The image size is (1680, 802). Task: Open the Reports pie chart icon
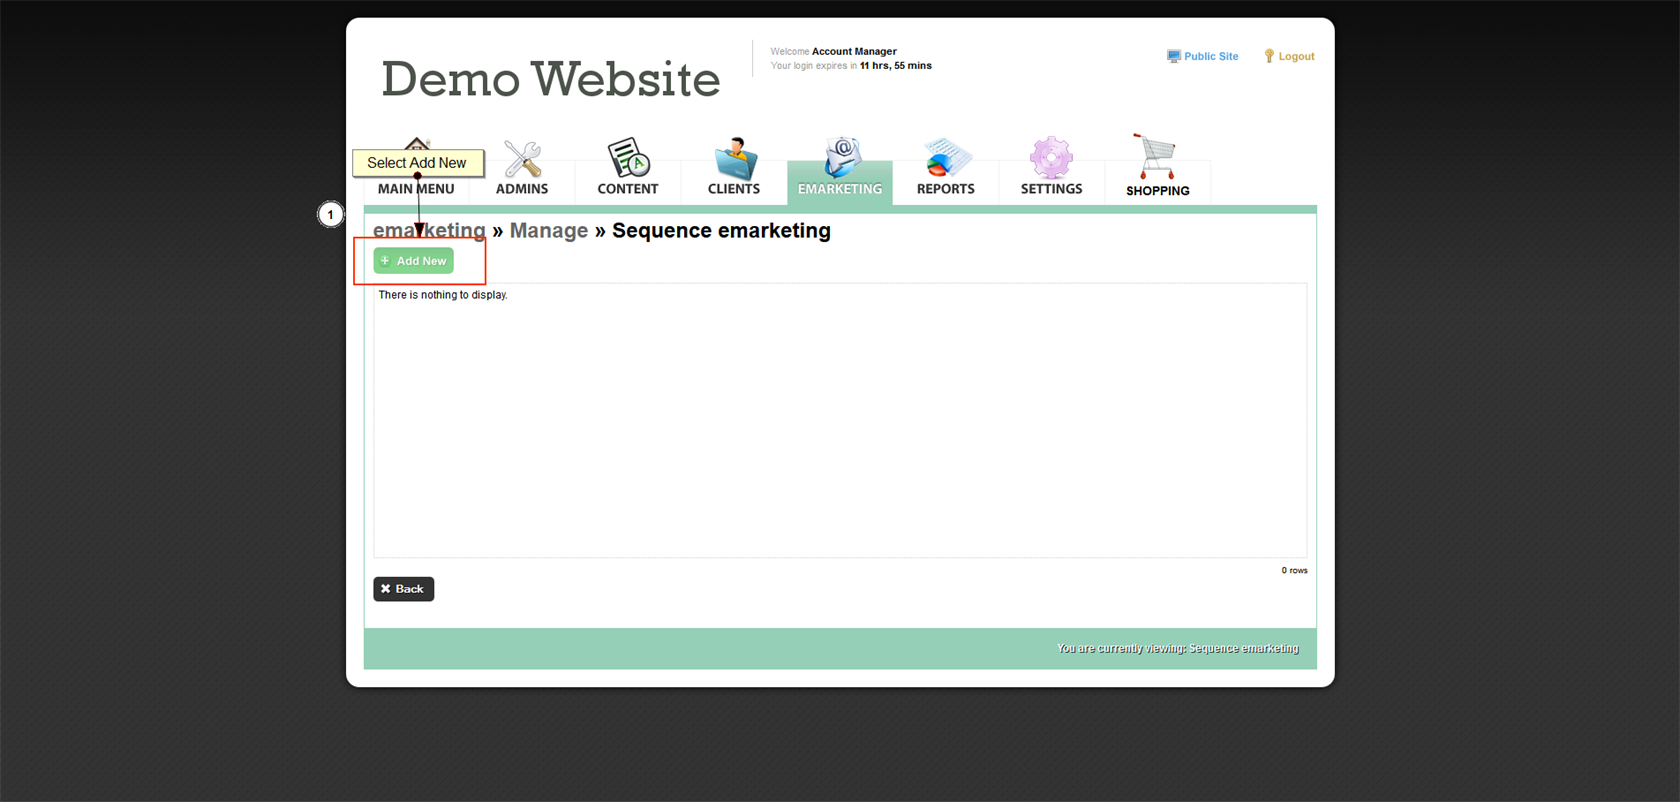[x=946, y=158]
